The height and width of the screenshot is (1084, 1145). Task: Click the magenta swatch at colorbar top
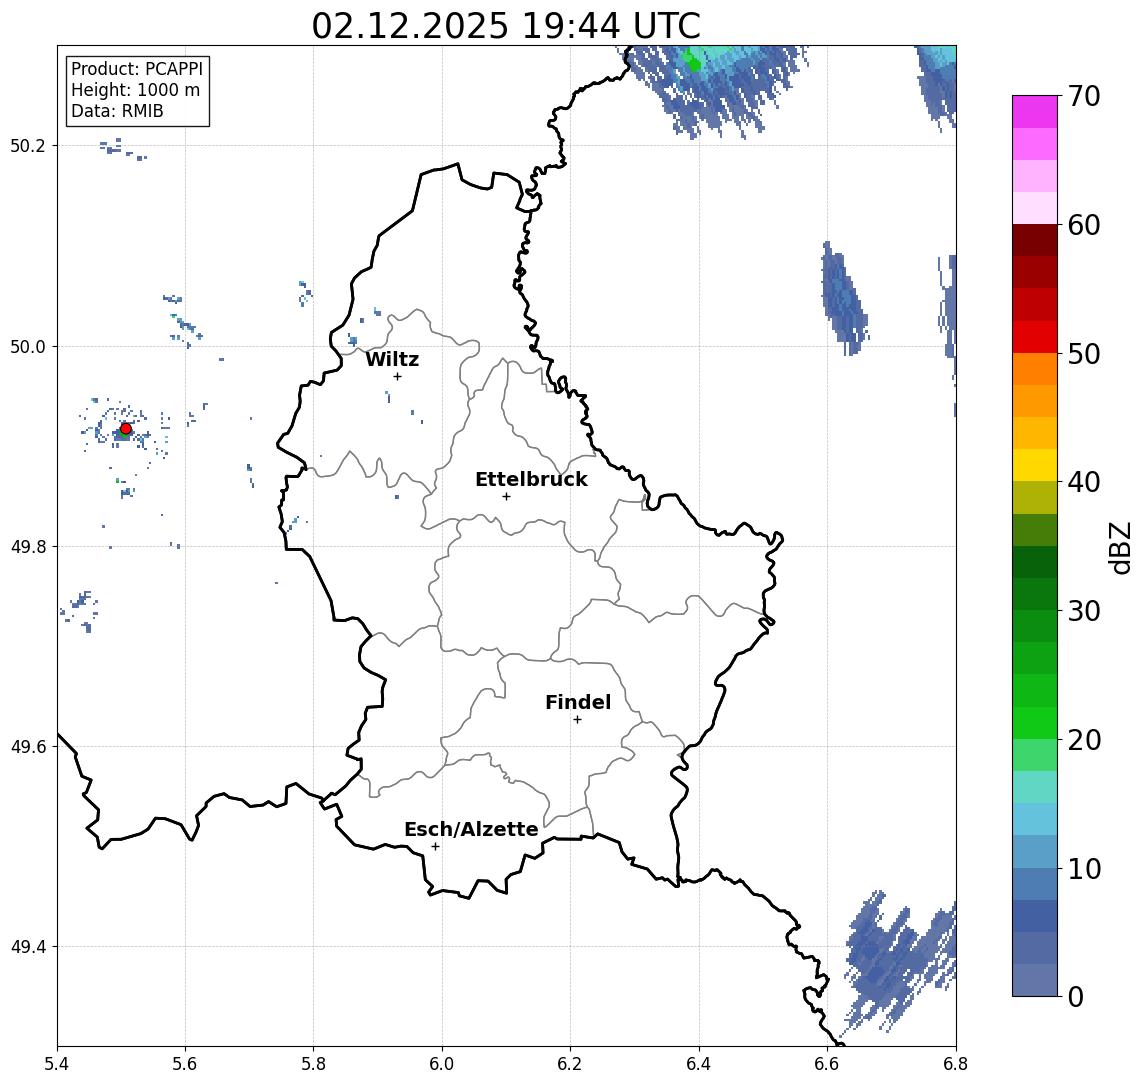[x=1035, y=112]
